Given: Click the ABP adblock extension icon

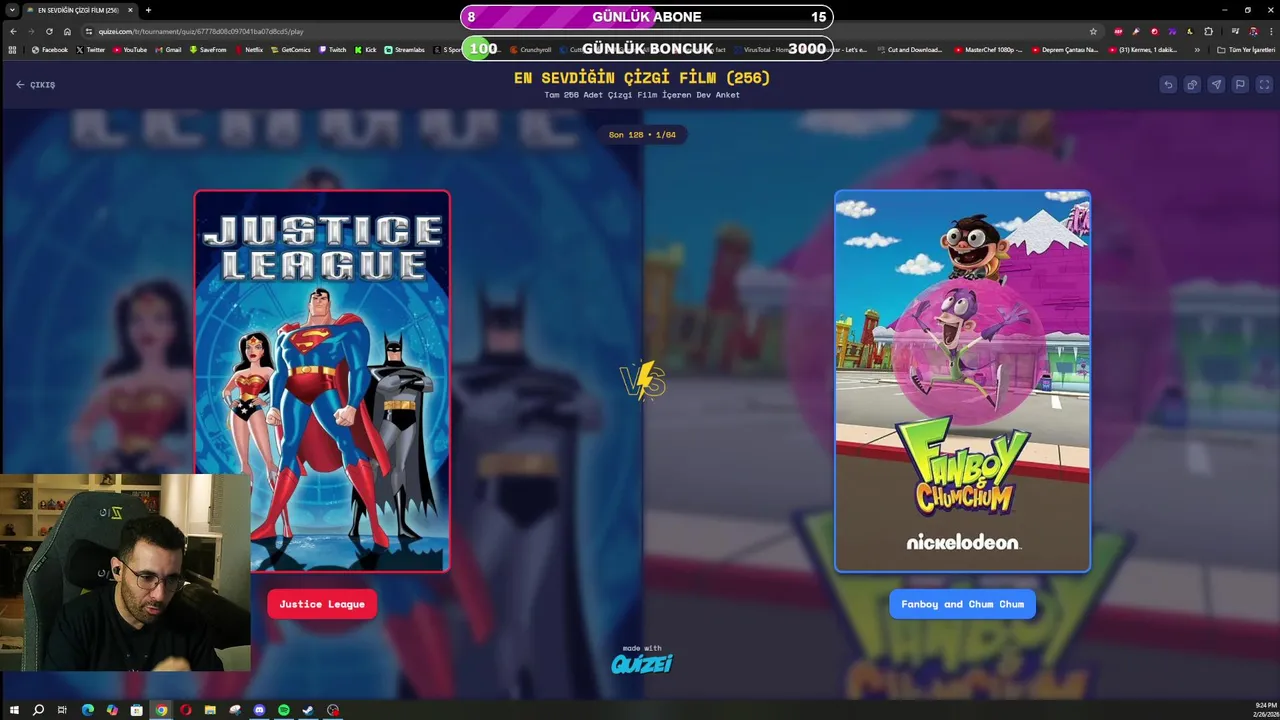Looking at the screenshot, I should point(1118,31).
